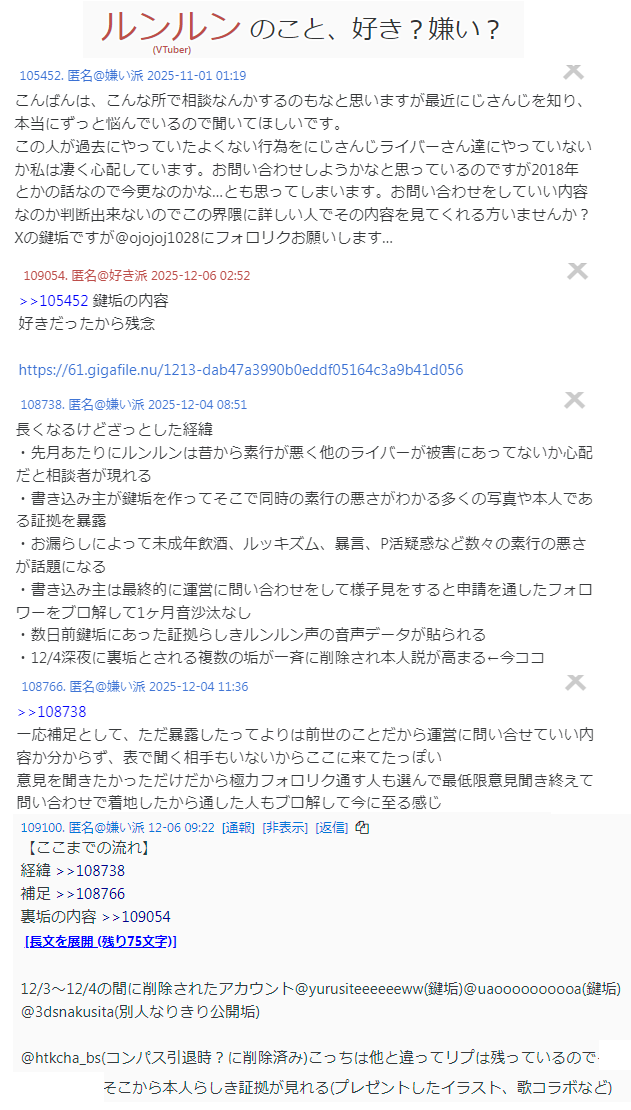Dismiss post 105452 with its X icon
631x1110 pixels.
click(x=573, y=71)
